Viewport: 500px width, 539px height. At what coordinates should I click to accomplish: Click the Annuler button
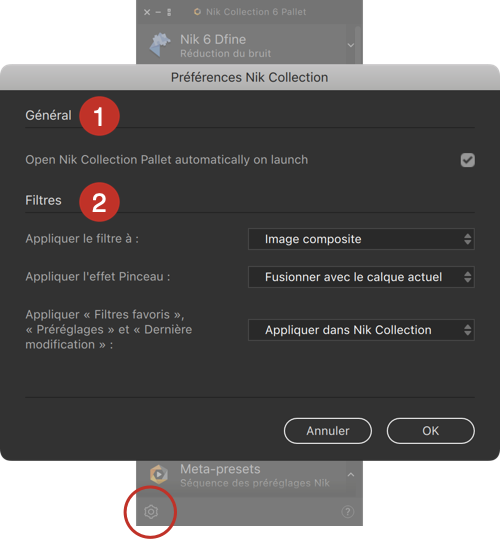[328, 431]
